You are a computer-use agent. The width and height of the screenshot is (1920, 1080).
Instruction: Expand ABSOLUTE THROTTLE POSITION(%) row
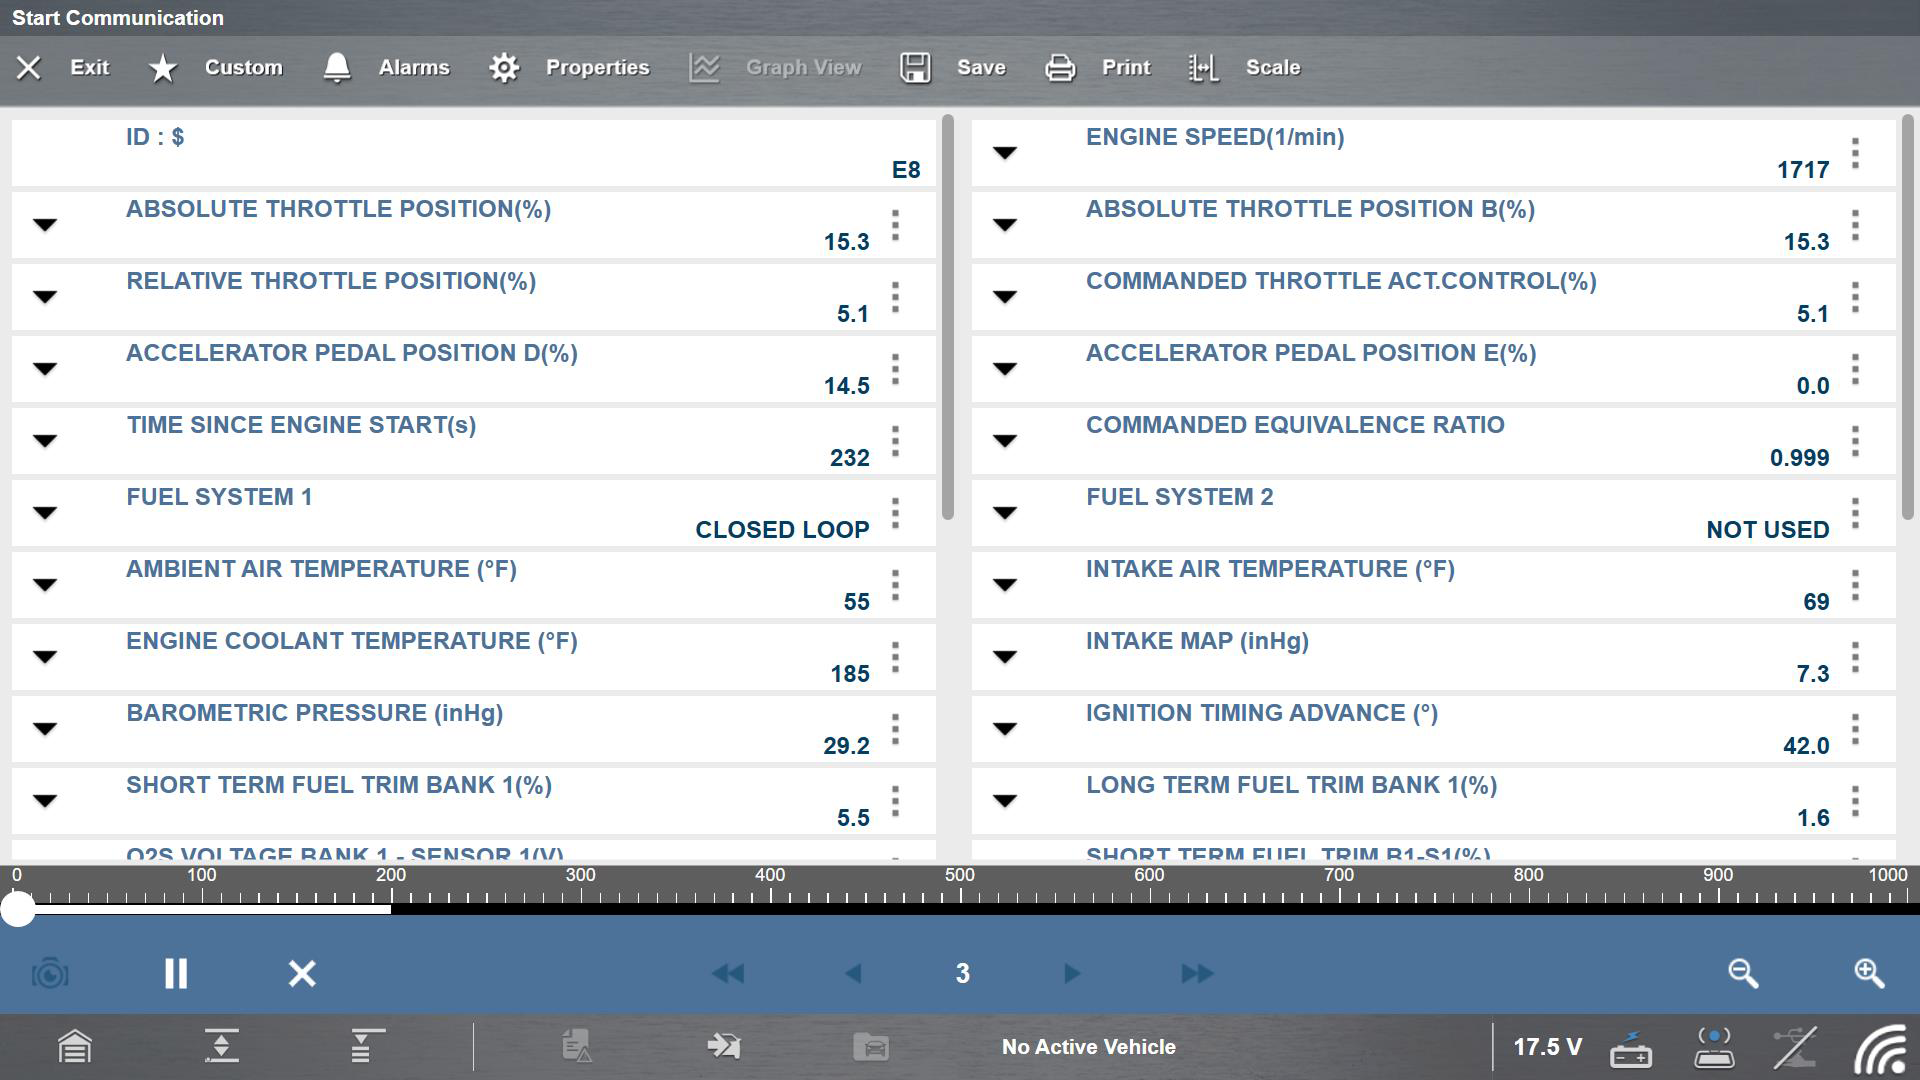(45, 225)
